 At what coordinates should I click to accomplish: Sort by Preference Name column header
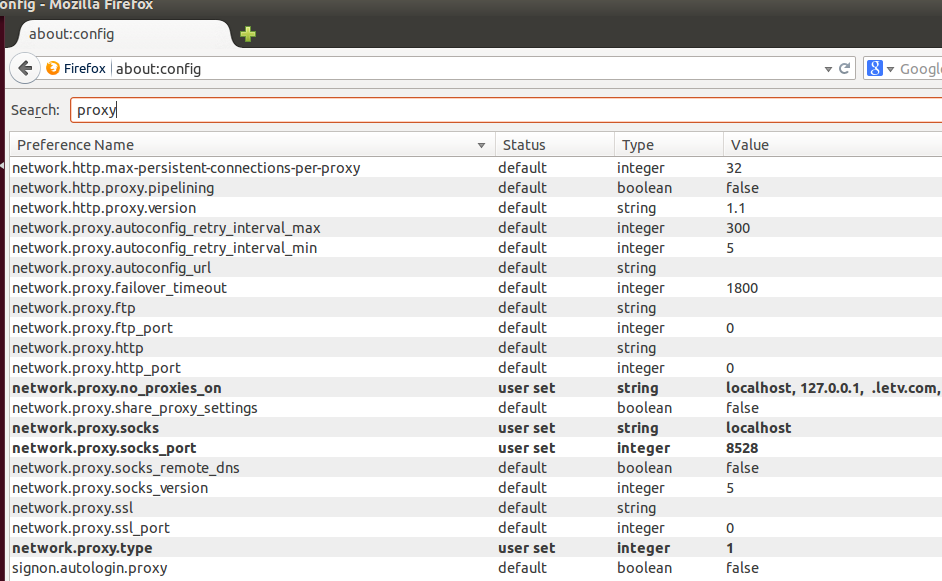pos(252,145)
